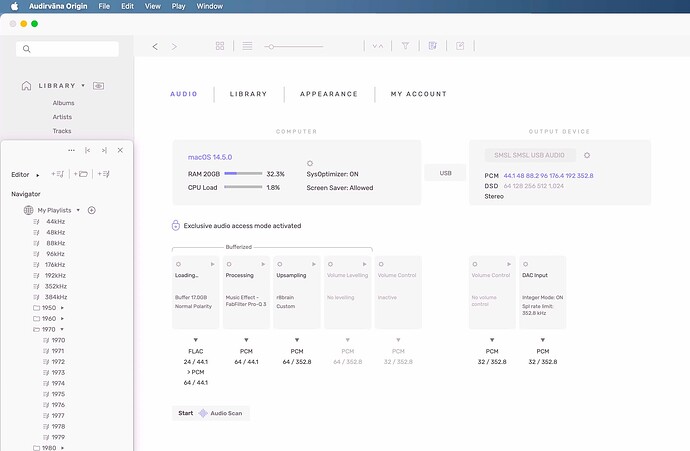Click the dock-left arrow in playlist panel
The width and height of the screenshot is (690, 451).
[88, 150]
